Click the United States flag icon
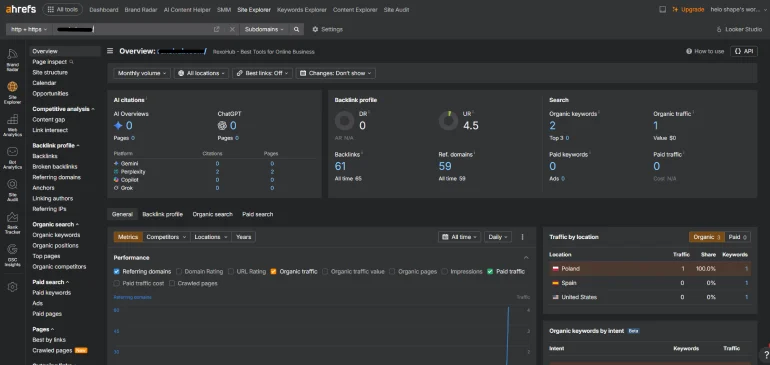The height and width of the screenshot is (365, 770). [x=555, y=297]
